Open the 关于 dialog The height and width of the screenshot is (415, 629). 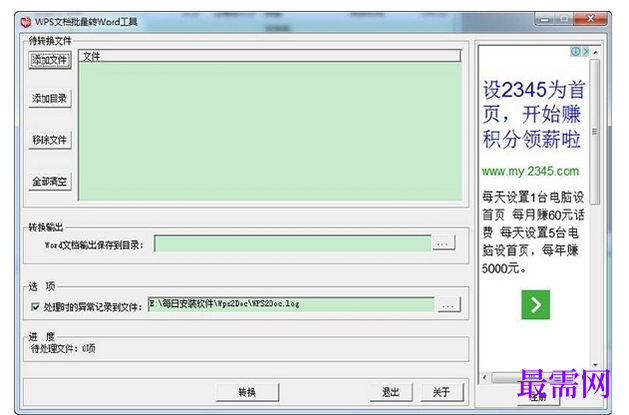click(x=442, y=392)
